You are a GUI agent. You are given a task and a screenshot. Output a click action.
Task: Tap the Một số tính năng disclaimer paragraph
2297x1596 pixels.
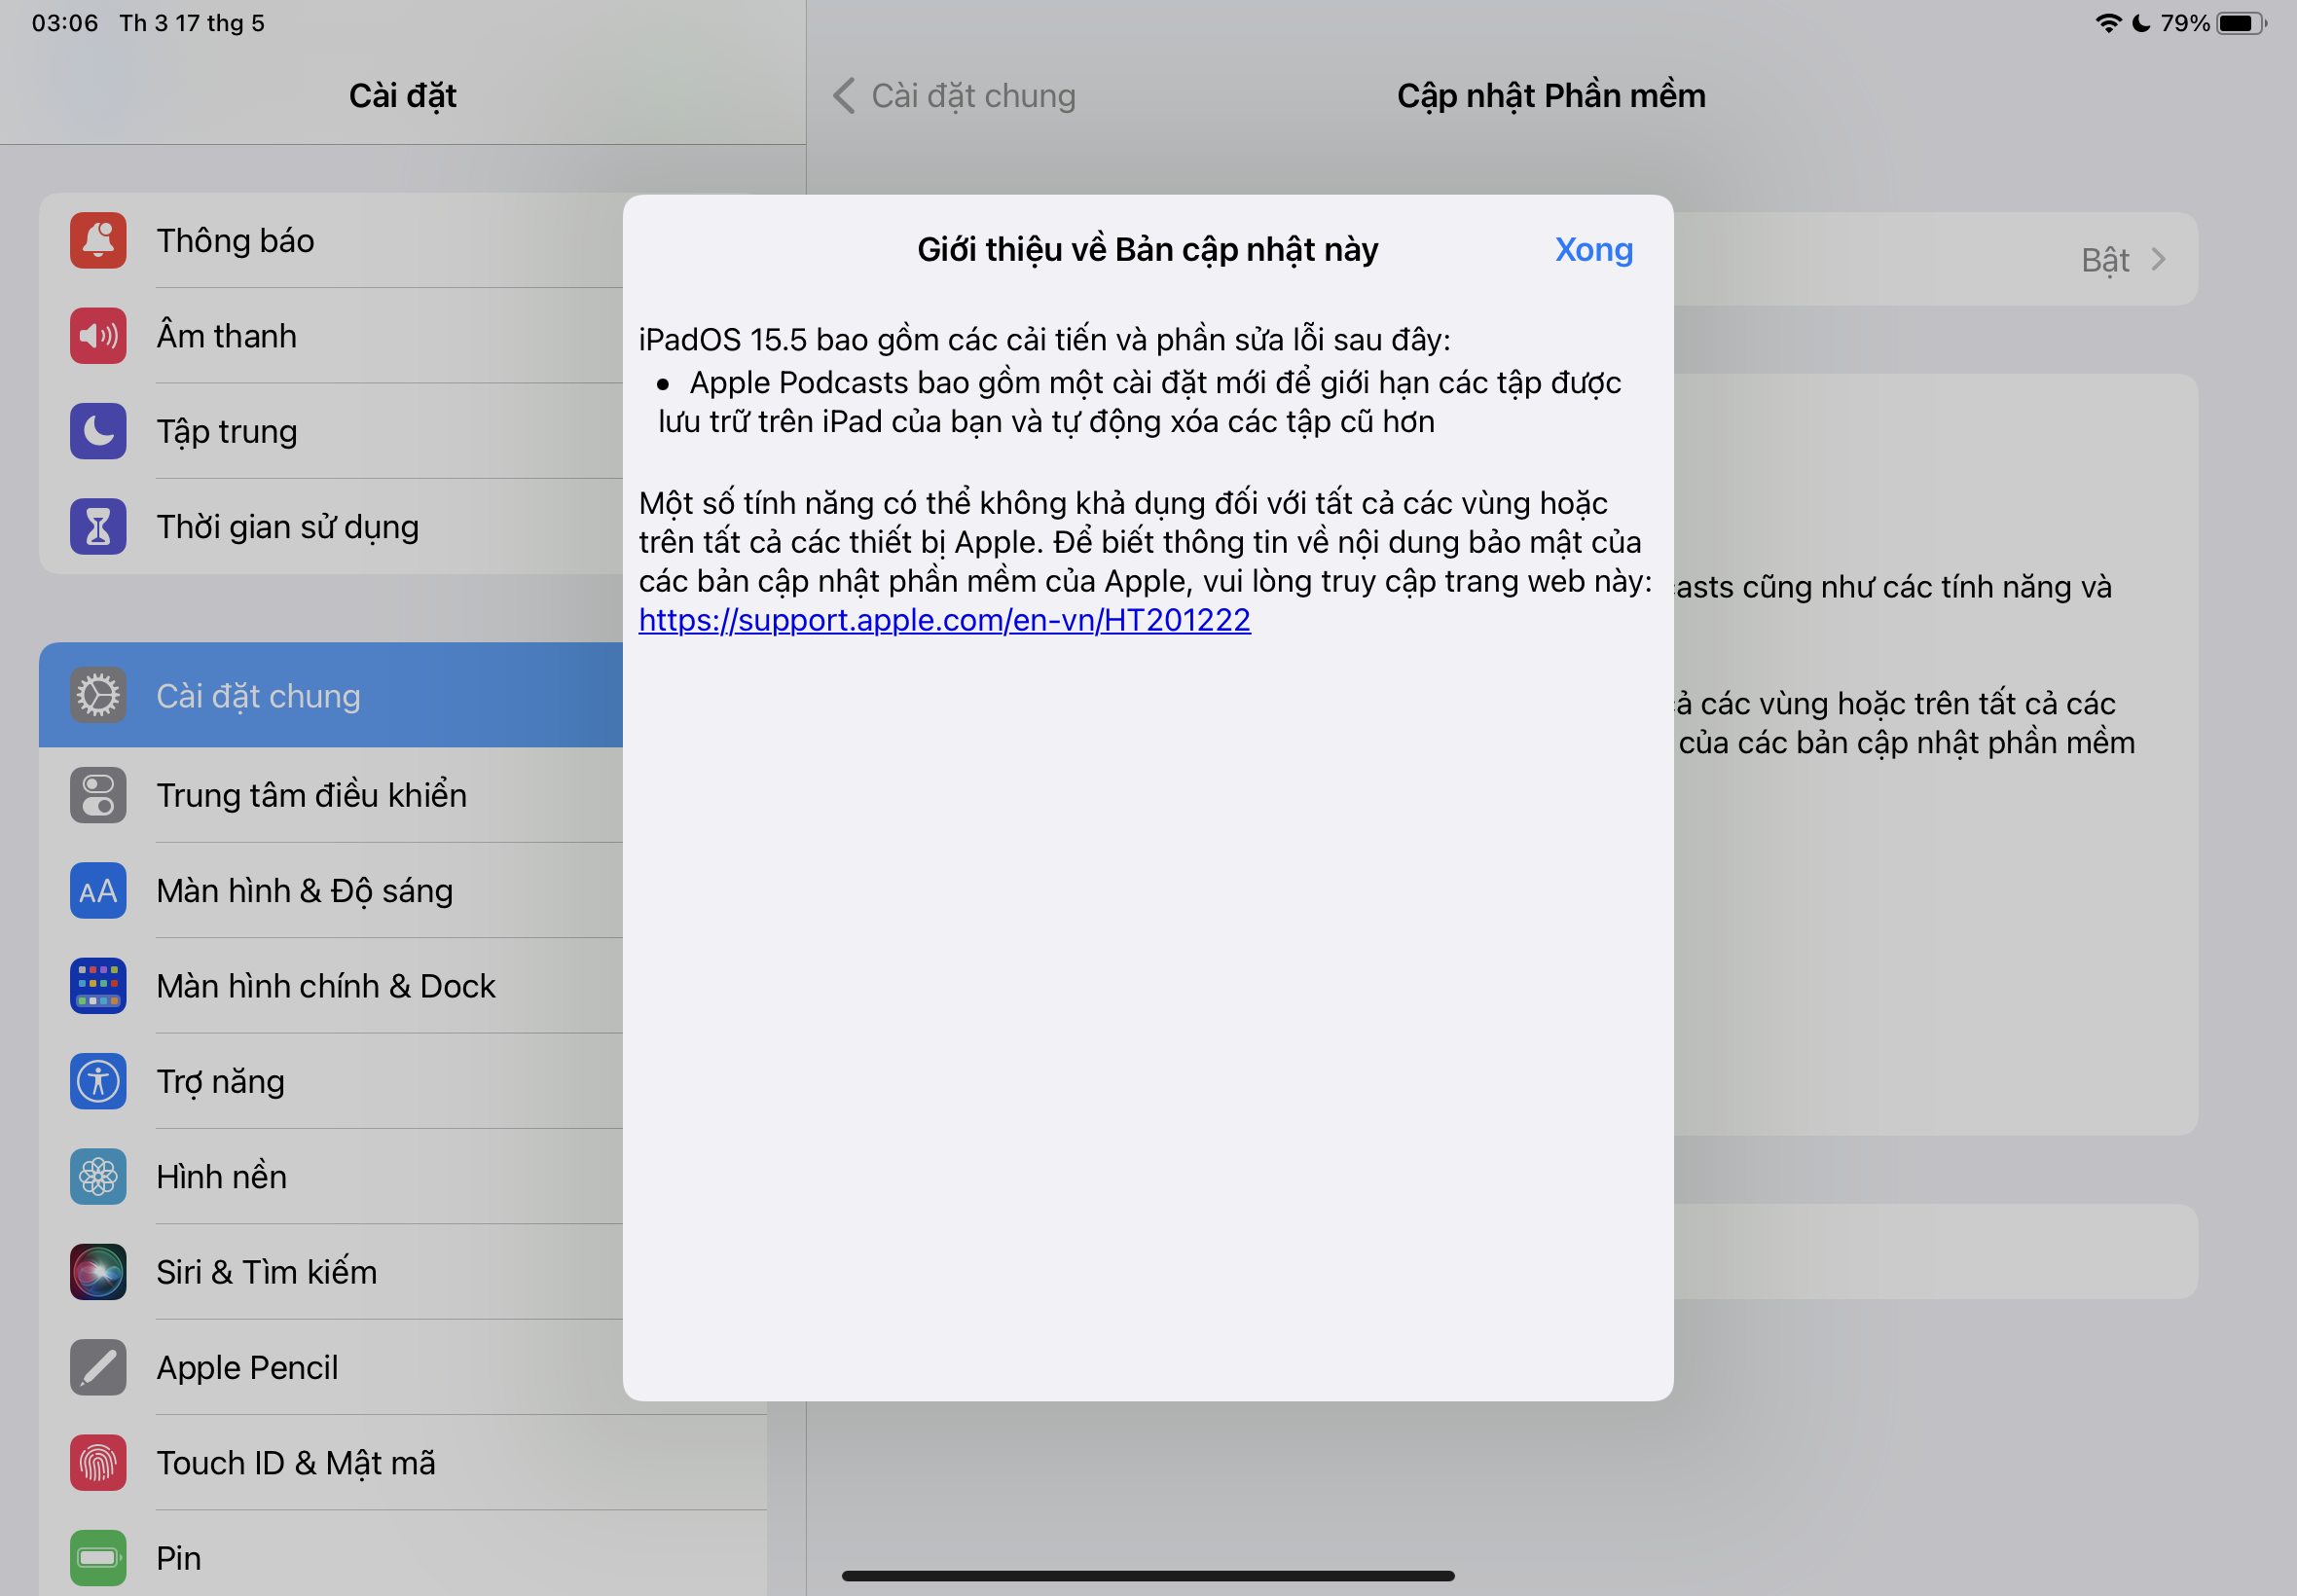coord(1145,542)
